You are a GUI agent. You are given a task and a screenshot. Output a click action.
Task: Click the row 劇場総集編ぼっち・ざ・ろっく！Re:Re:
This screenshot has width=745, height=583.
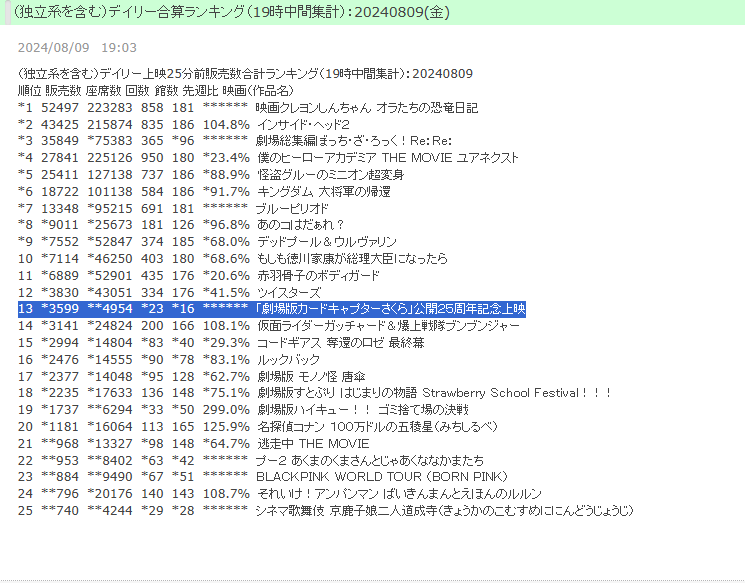pos(235,141)
